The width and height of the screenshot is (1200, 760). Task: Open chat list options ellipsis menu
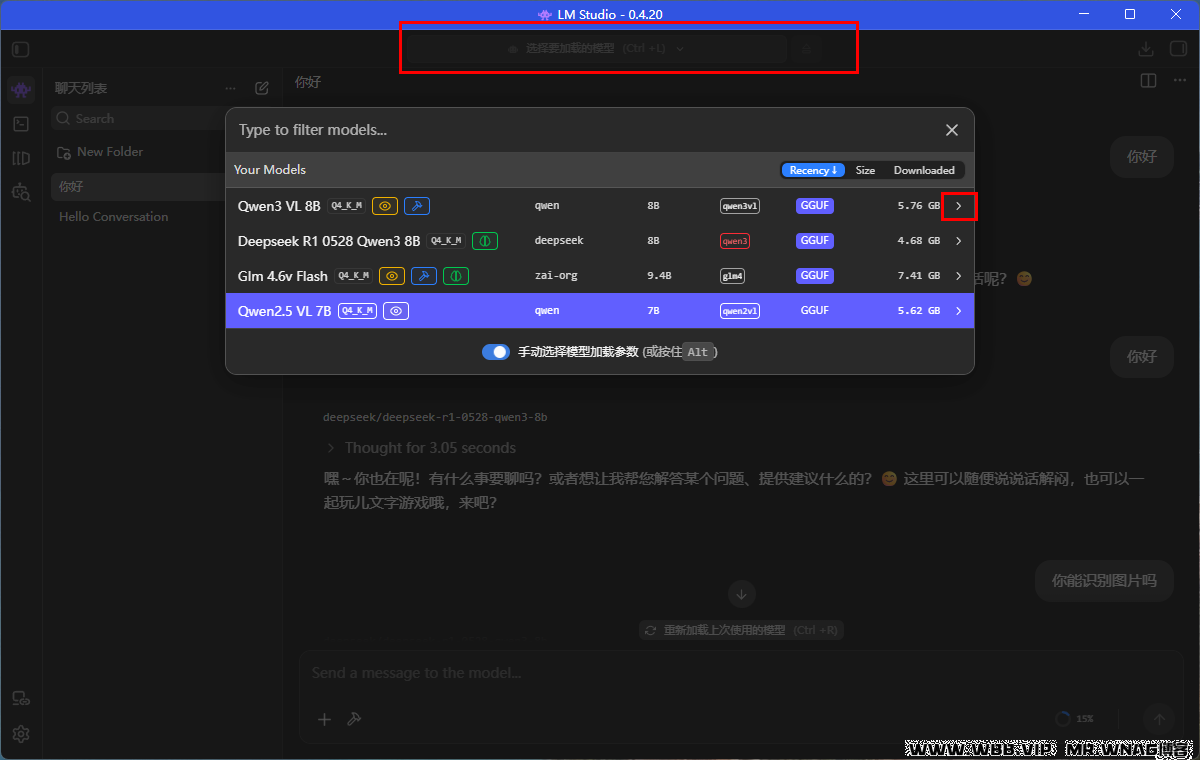click(231, 88)
